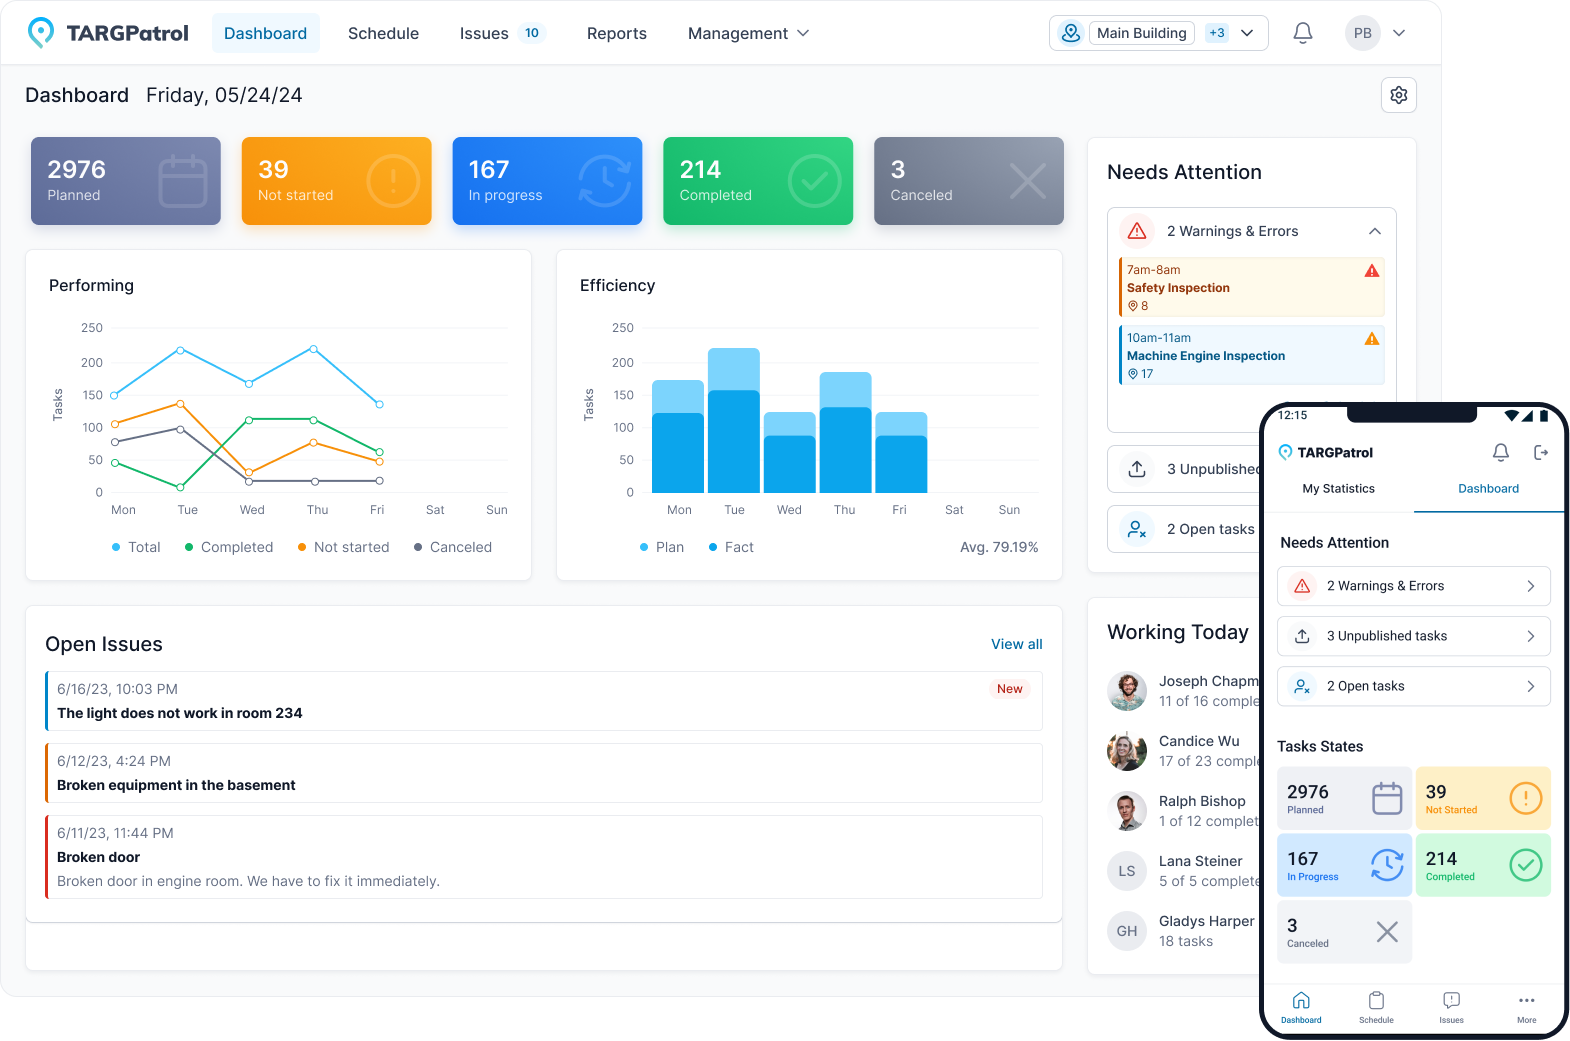
Task: Click the +3 additional locations badge
Action: [1217, 33]
